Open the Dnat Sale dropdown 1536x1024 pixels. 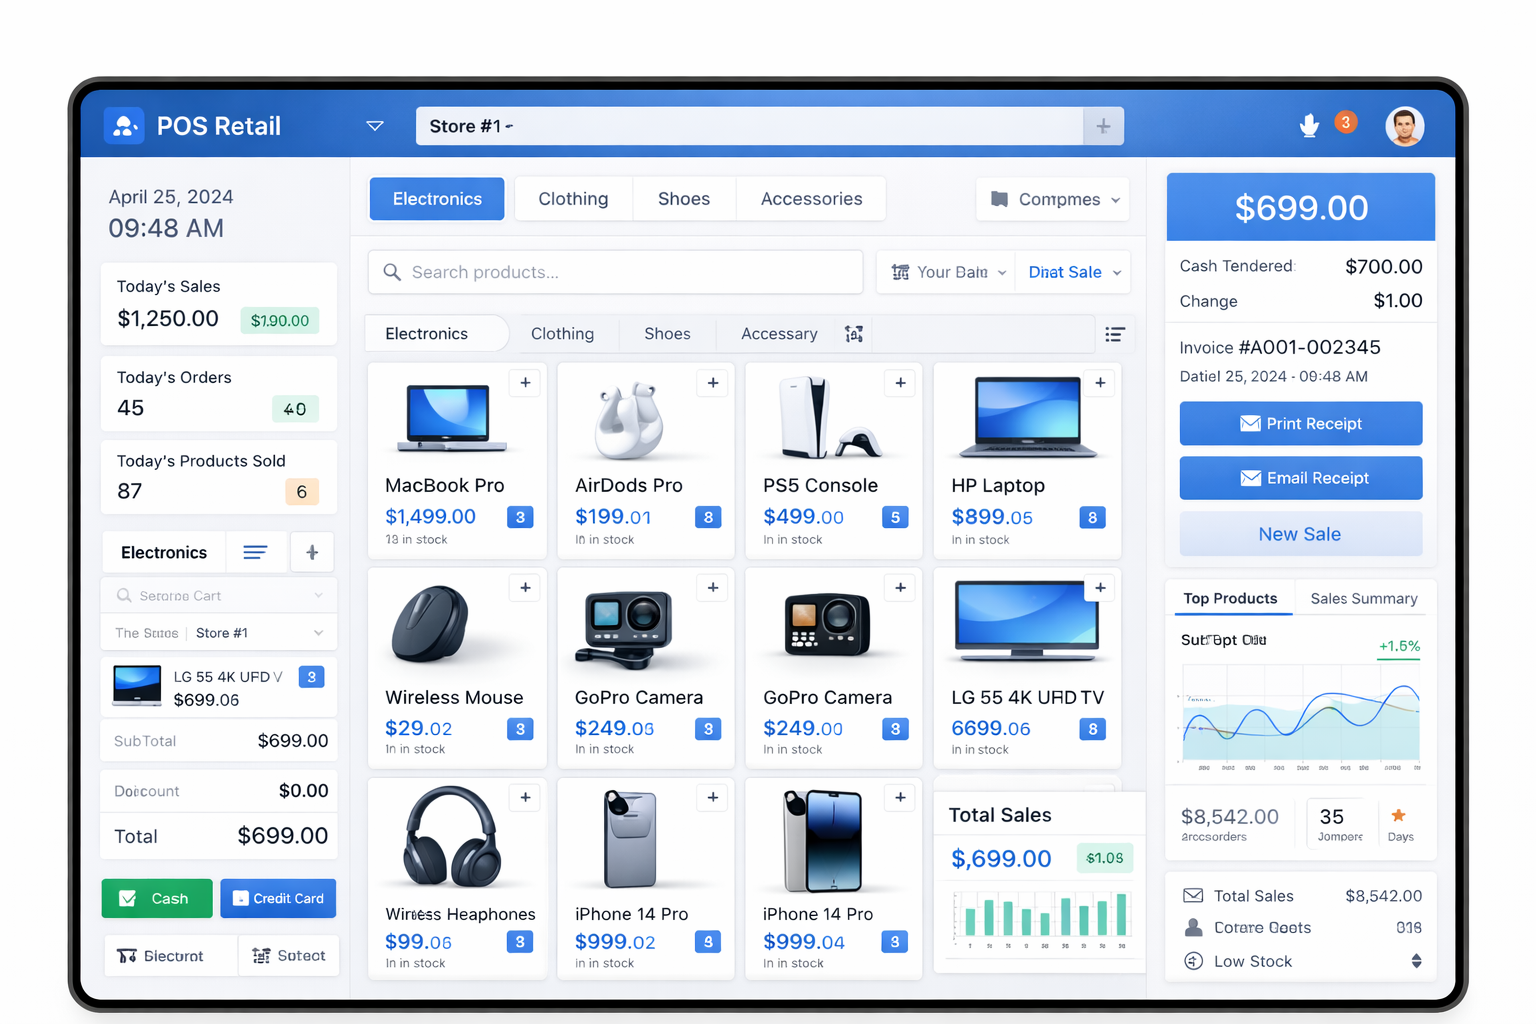[x=1074, y=272]
